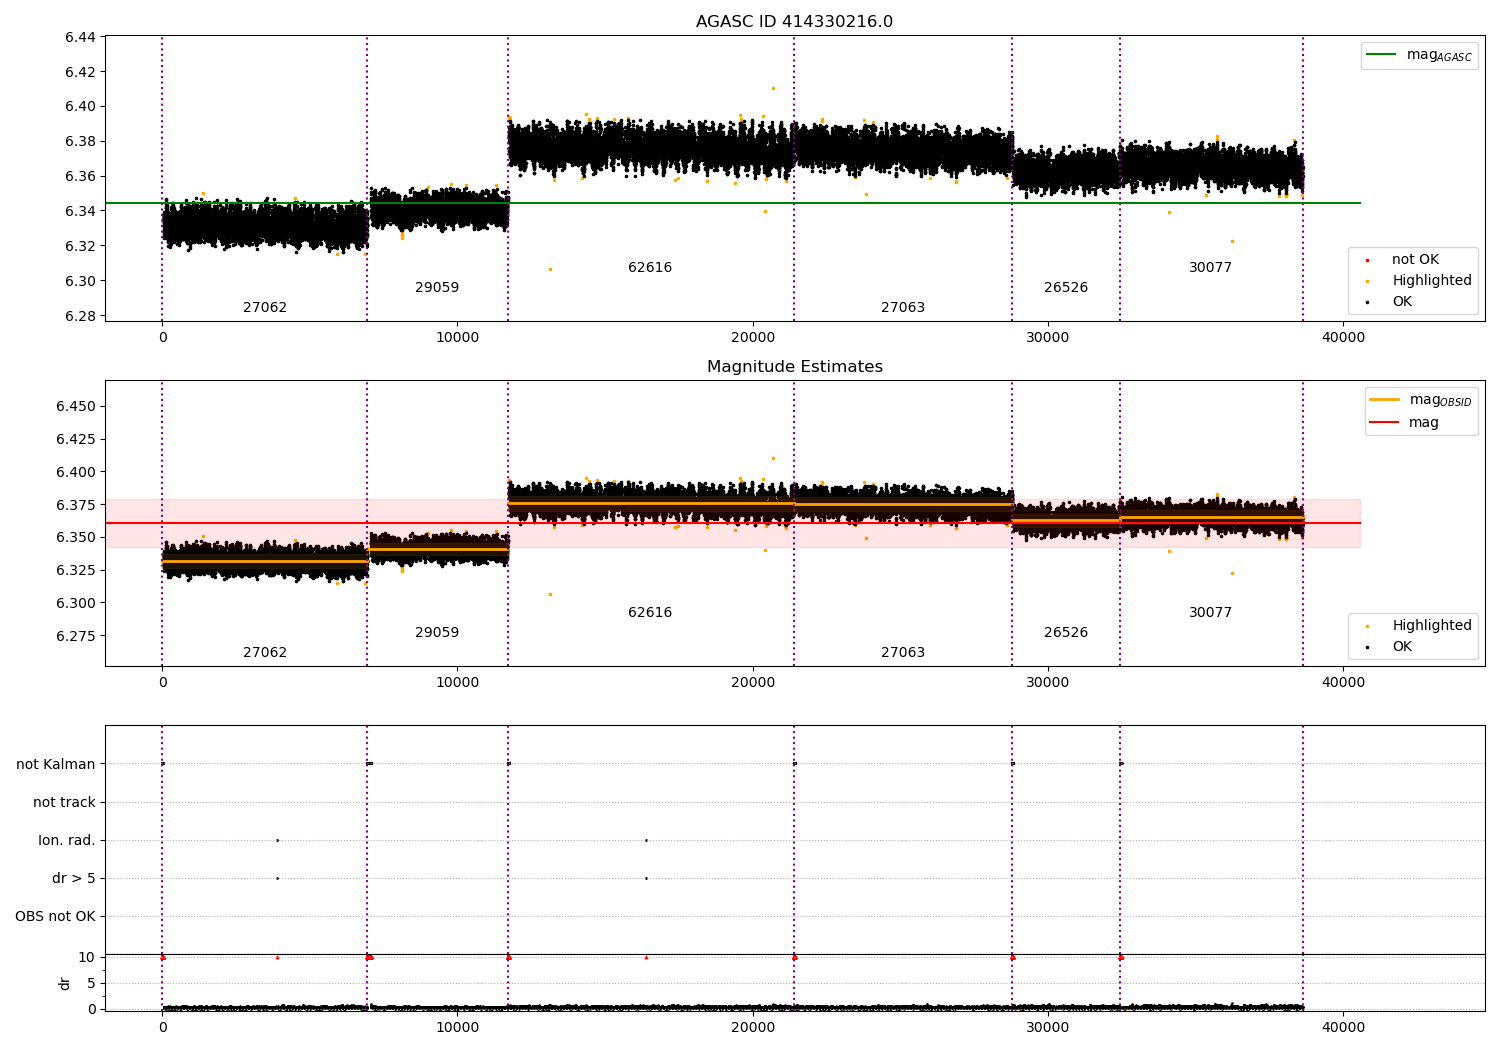Click obsid label '62616' in the AGASC ID plot

click(650, 268)
